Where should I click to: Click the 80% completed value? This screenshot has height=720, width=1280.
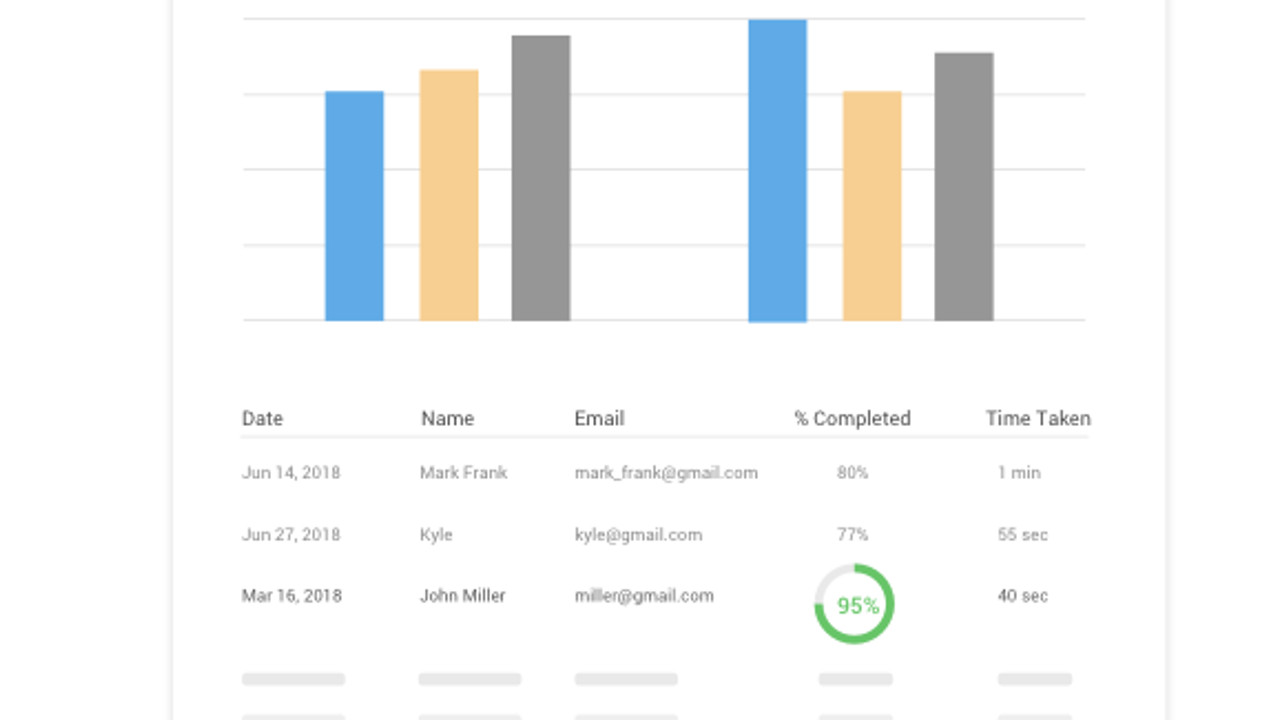point(853,473)
